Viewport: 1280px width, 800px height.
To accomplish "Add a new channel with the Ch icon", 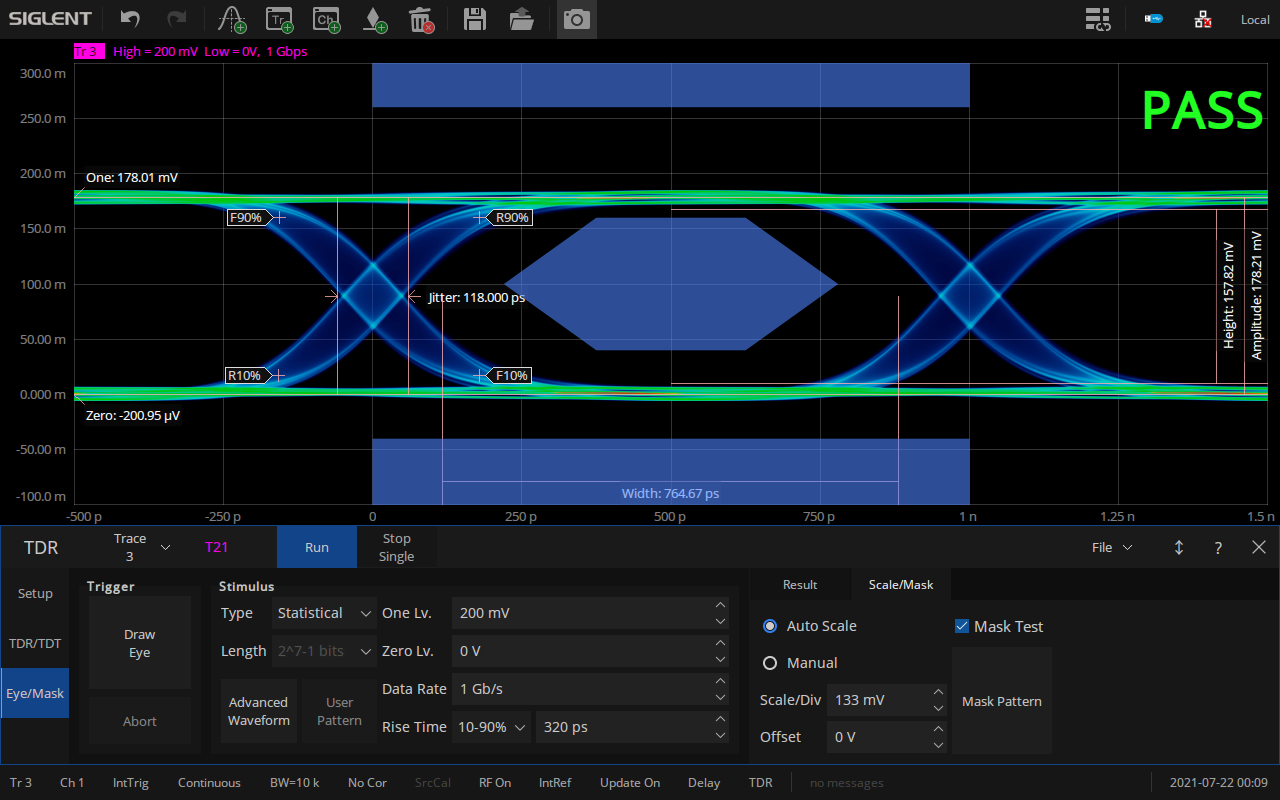I will (326, 19).
